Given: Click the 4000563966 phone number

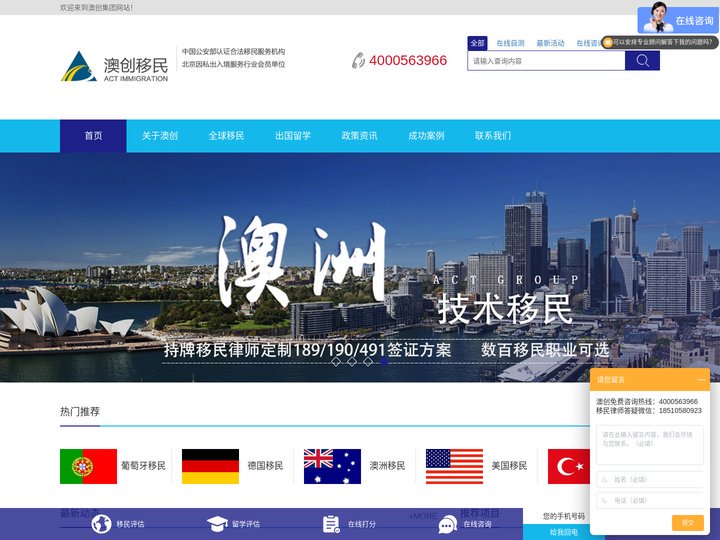Looking at the screenshot, I should [408, 60].
